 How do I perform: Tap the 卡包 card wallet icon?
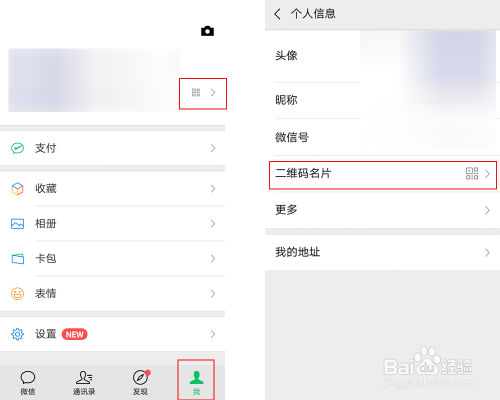(x=18, y=259)
